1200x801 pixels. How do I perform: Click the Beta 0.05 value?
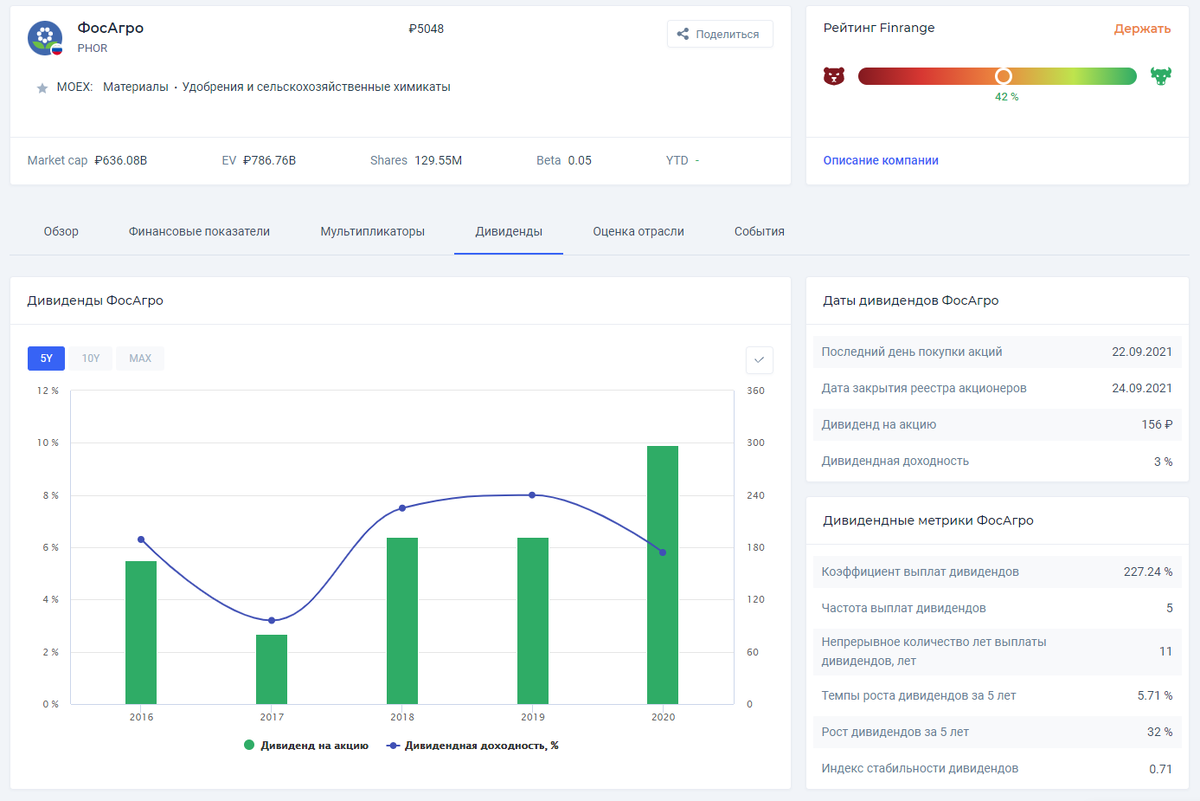pos(580,160)
